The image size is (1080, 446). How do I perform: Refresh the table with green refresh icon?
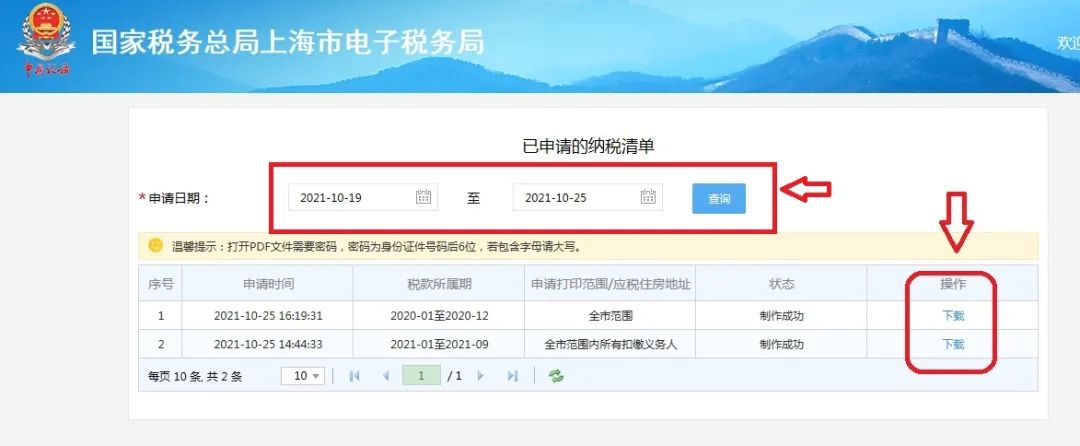pyautogui.click(x=556, y=376)
